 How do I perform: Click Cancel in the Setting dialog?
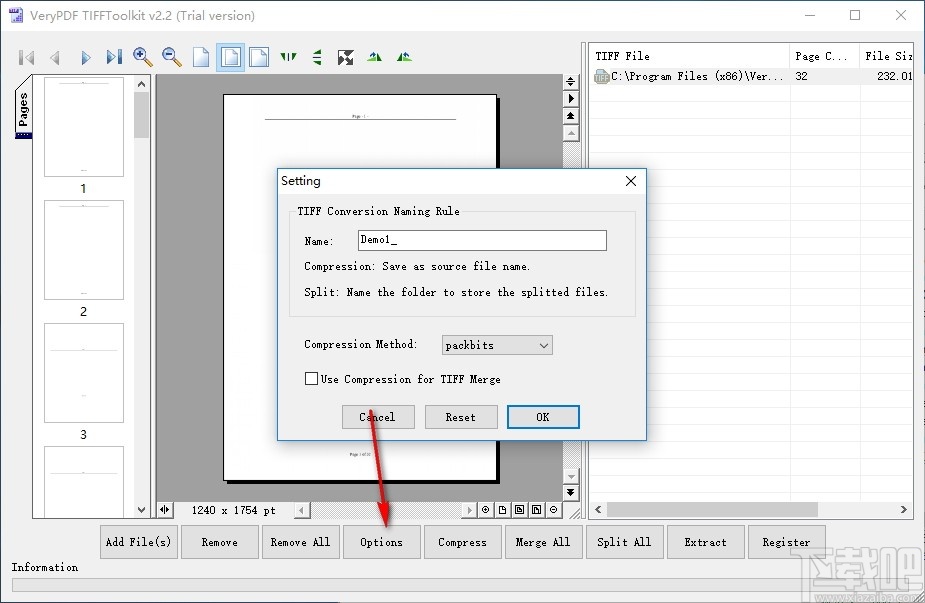pyautogui.click(x=378, y=417)
